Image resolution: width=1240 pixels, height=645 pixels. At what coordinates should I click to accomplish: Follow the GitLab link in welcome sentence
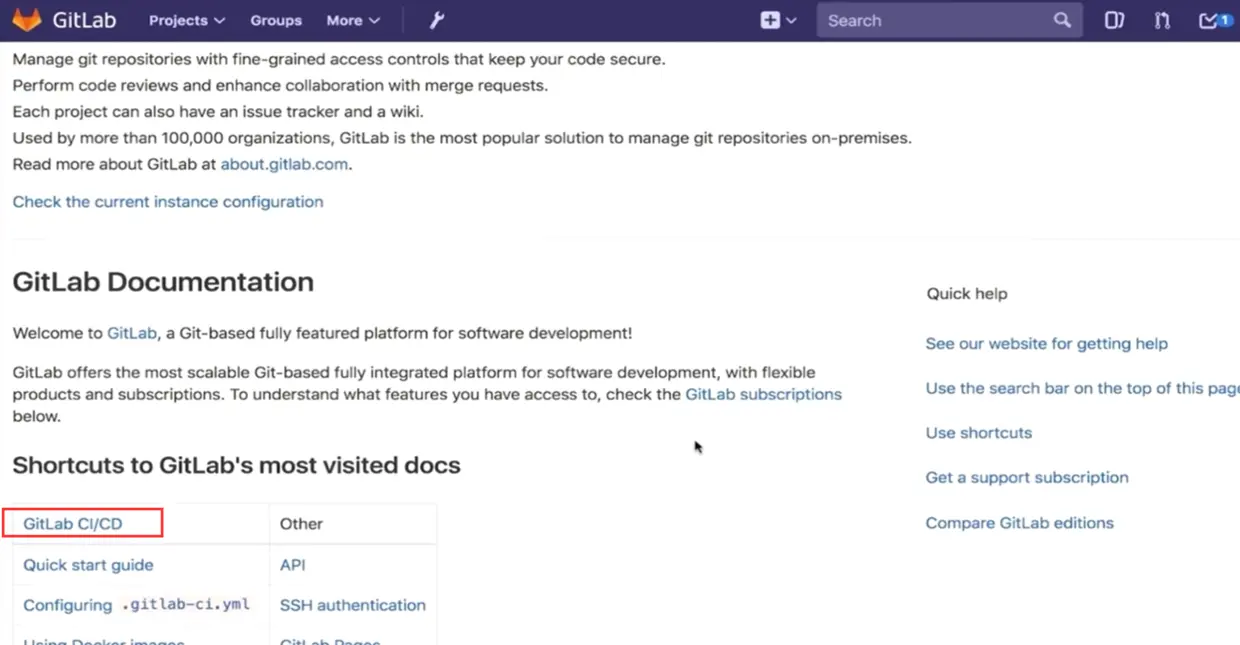(132, 333)
